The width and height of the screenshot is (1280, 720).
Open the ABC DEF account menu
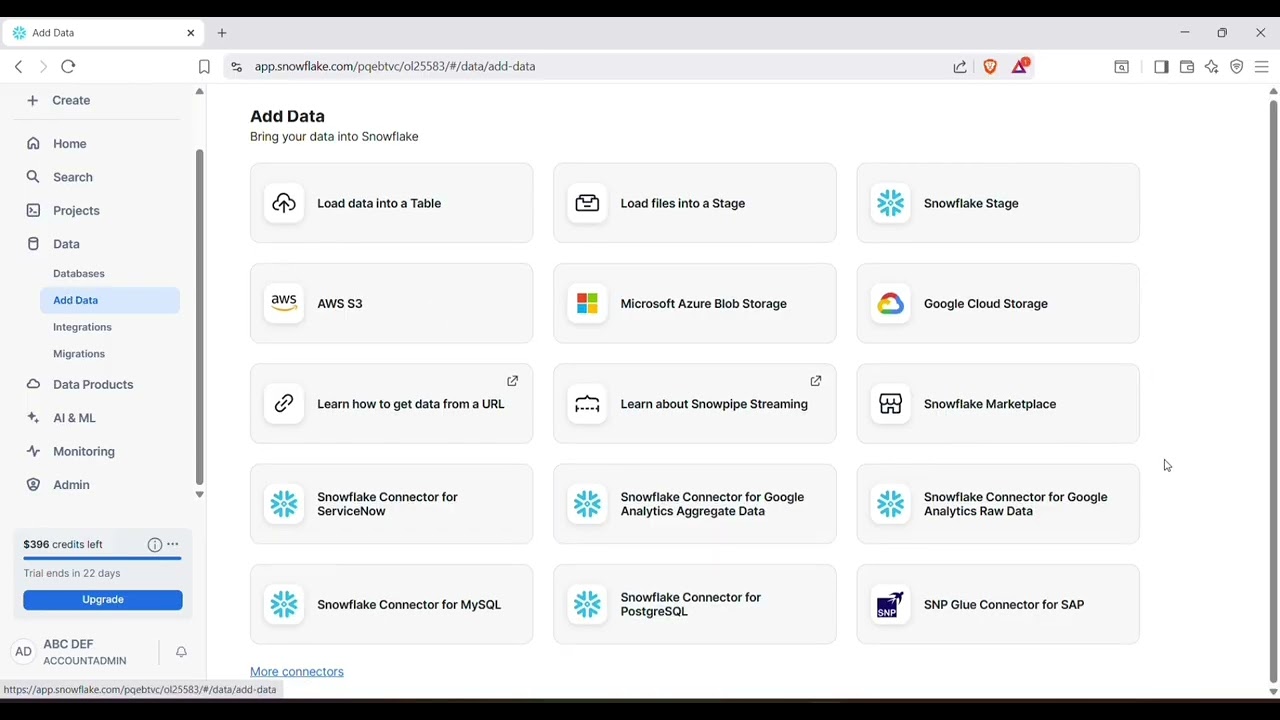pyautogui.click(x=84, y=652)
